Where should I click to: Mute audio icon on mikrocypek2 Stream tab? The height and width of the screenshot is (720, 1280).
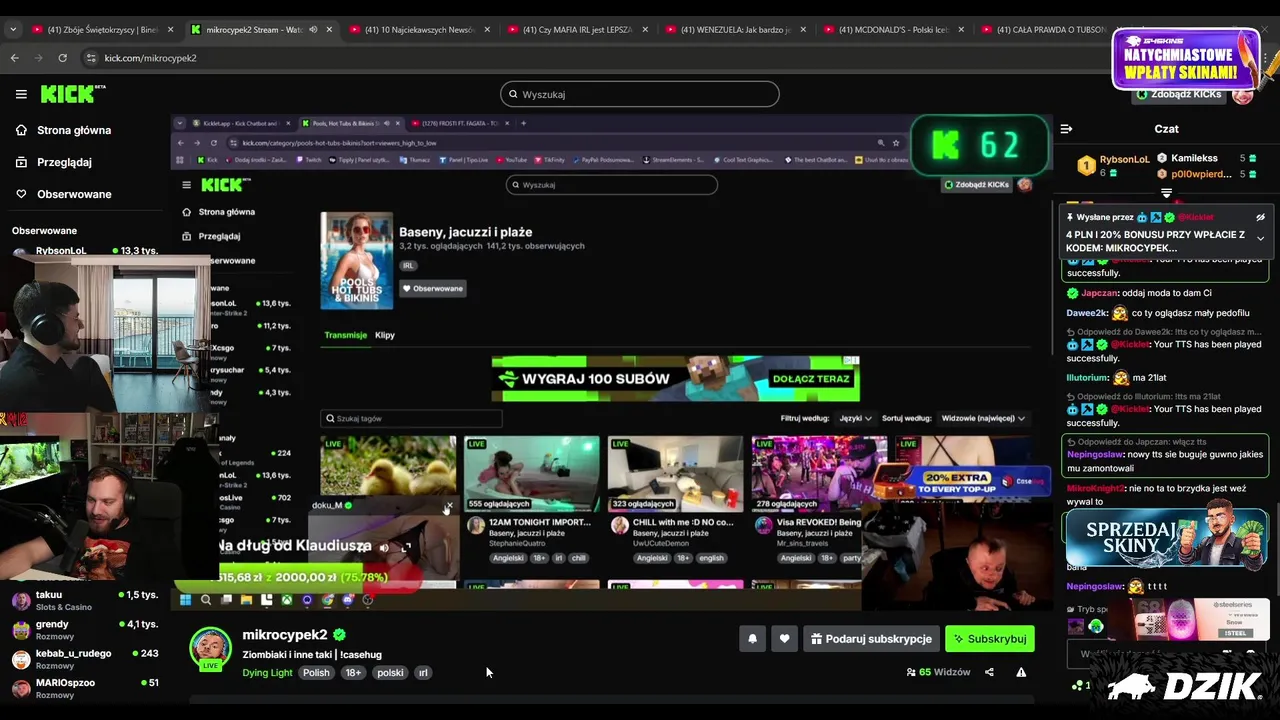pyautogui.click(x=313, y=30)
